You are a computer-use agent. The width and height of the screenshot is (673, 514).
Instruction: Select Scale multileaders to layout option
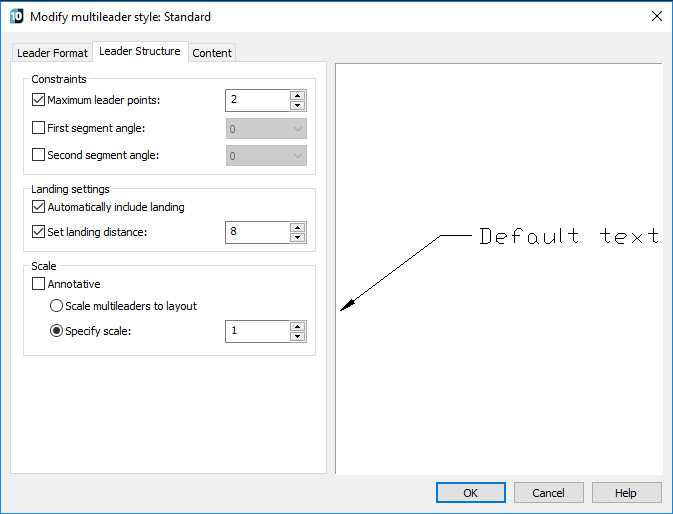56,306
